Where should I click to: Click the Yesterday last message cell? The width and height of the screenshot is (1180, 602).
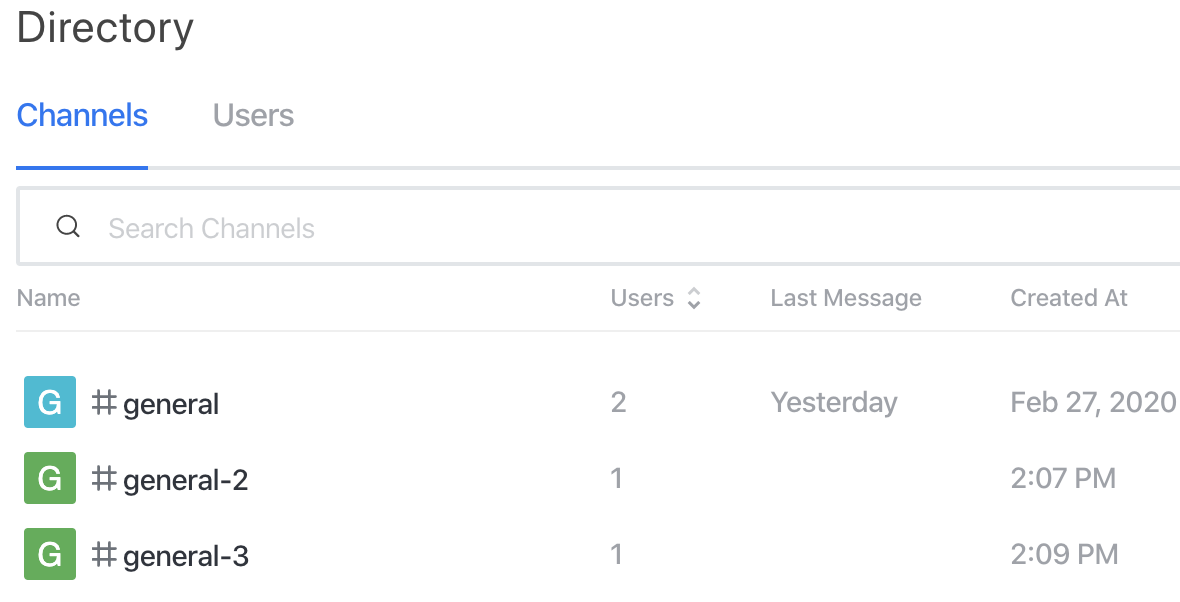[x=834, y=403]
